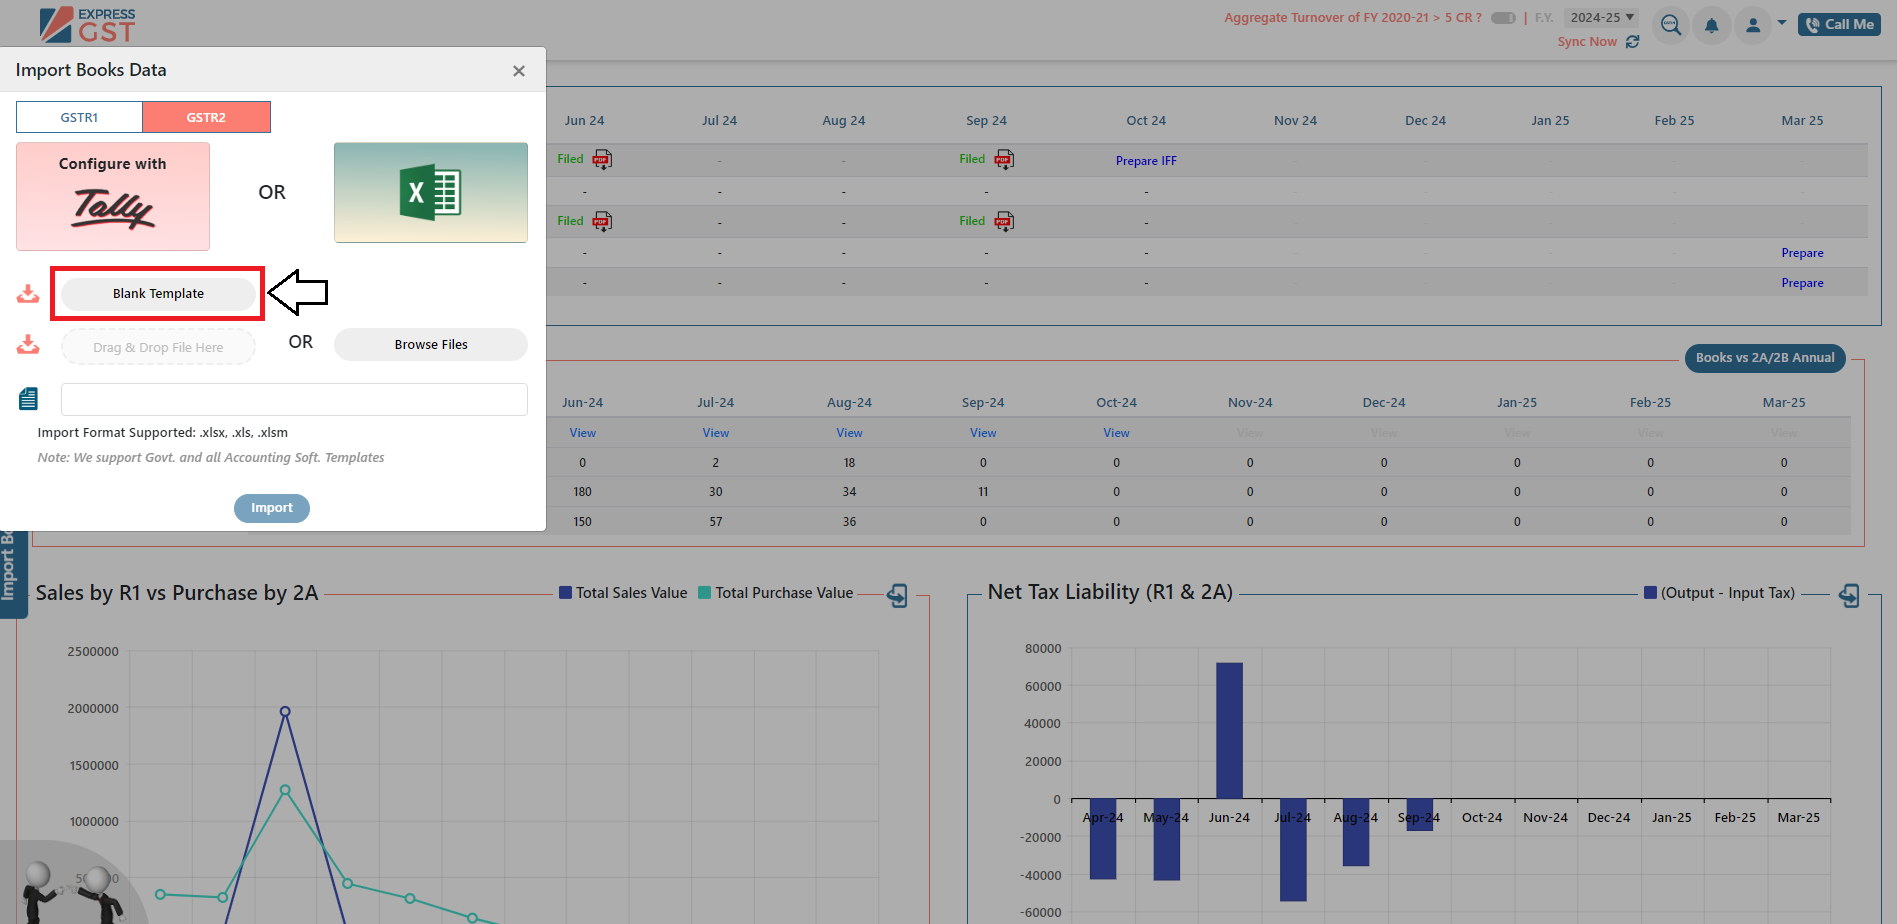
Task: Open Configure with Tally option
Action: point(113,196)
